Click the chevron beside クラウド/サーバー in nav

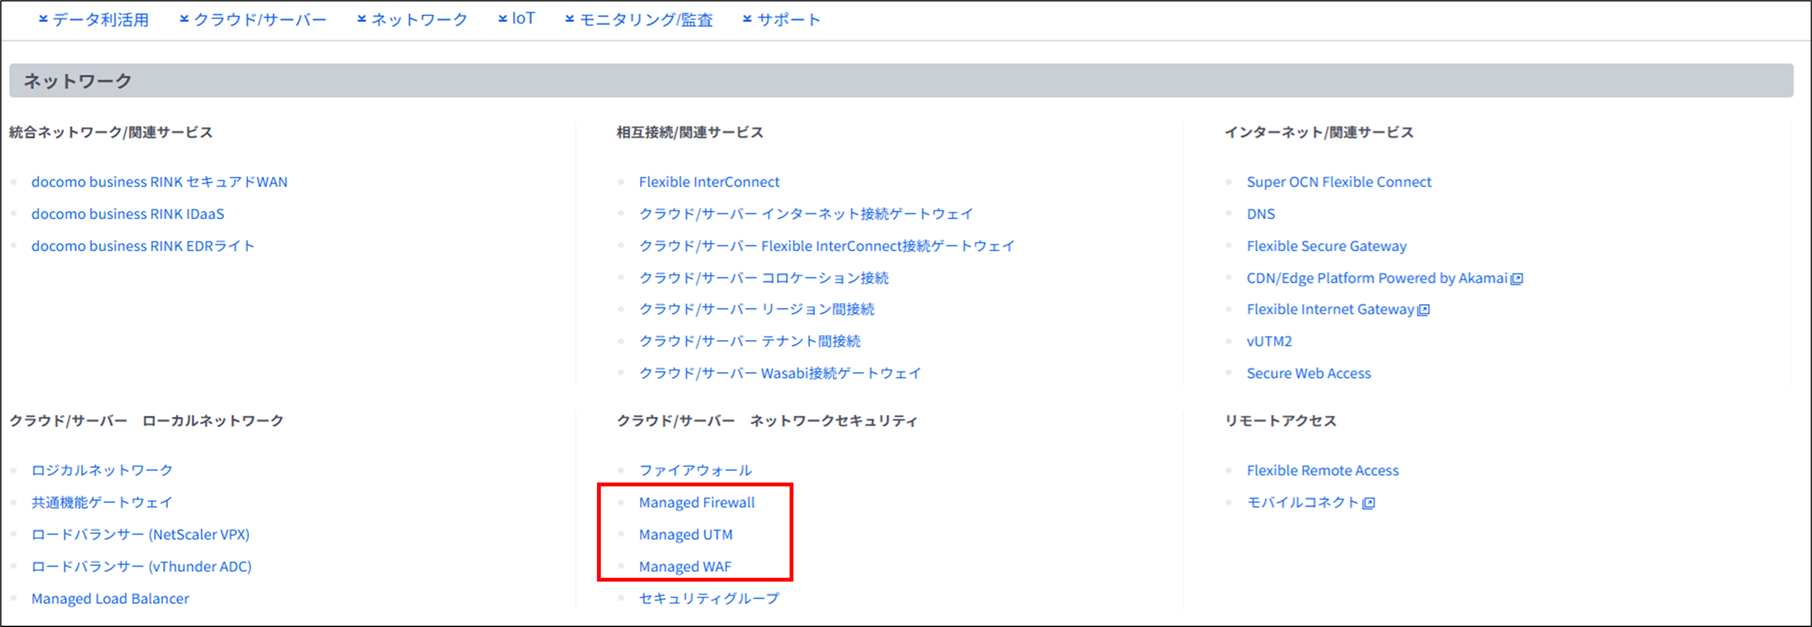click(x=184, y=19)
